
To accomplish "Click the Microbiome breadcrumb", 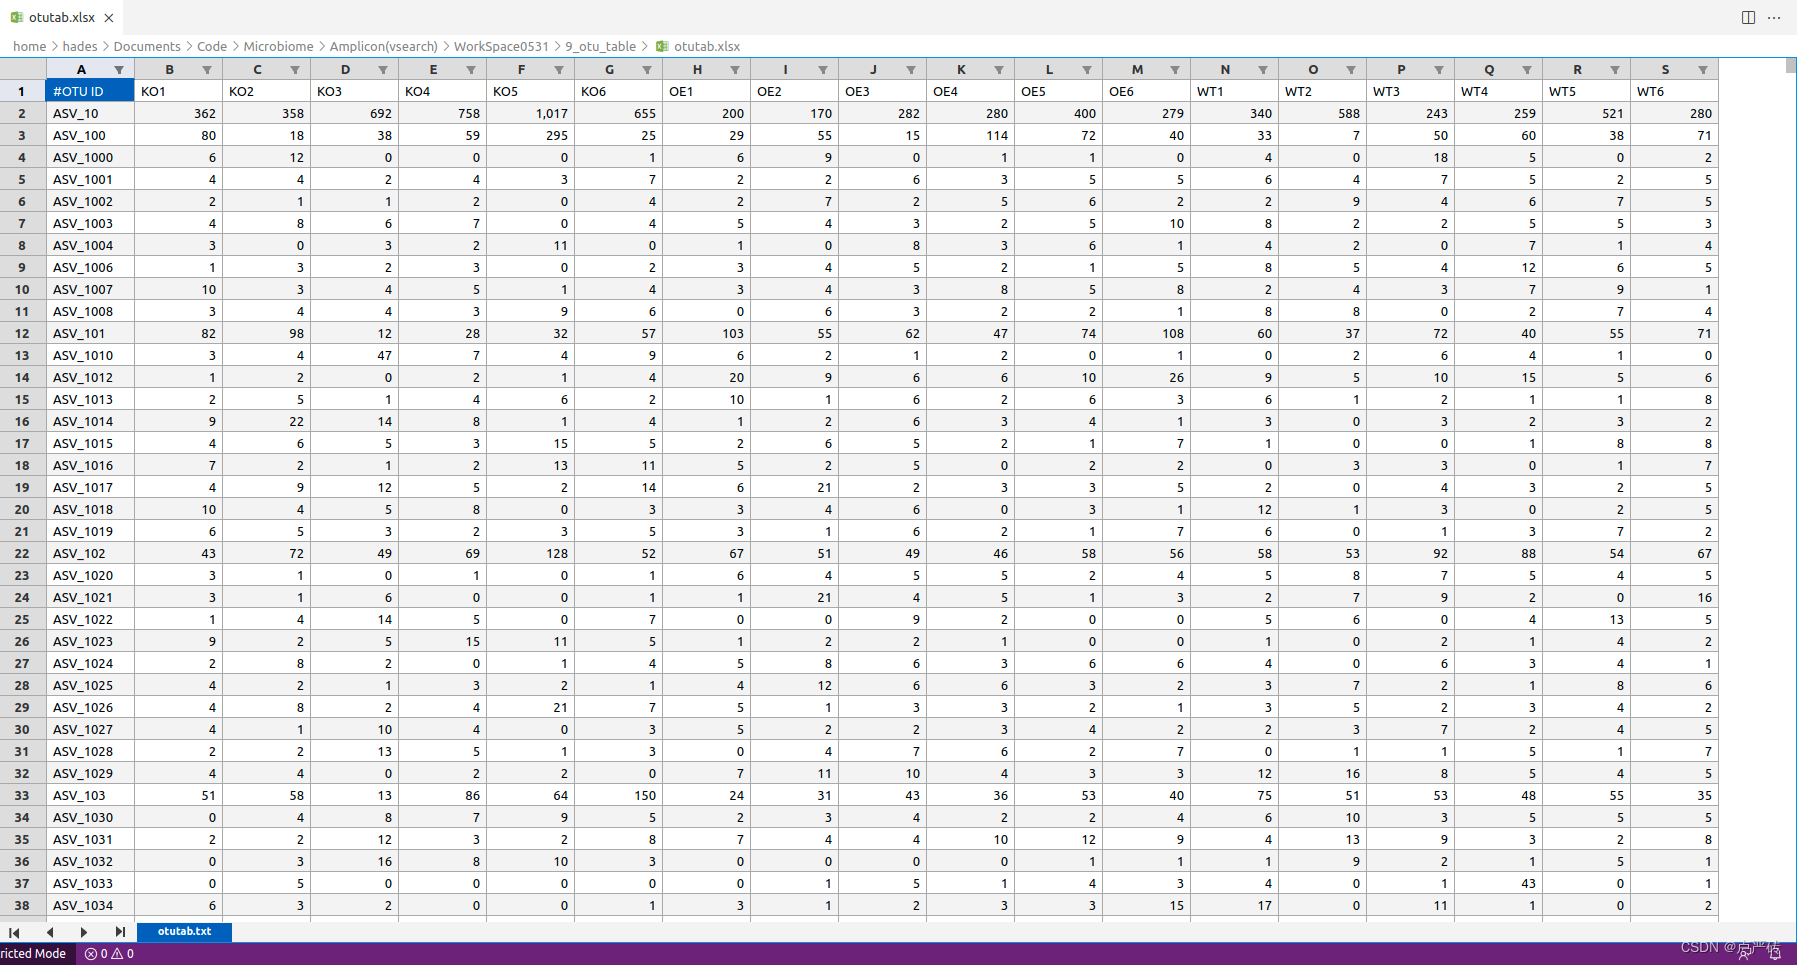I will pyautogui.click(x=278, y=46).
